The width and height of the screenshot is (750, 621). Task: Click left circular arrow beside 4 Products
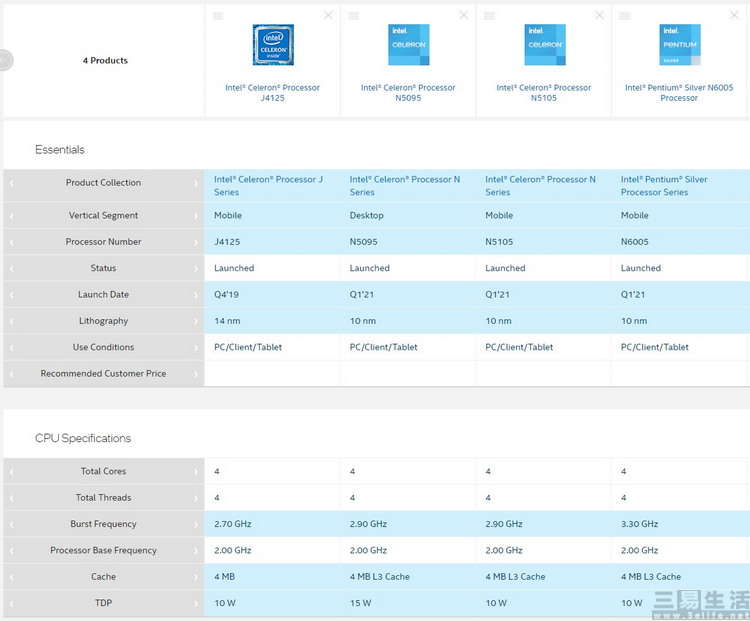pos(5,60)
